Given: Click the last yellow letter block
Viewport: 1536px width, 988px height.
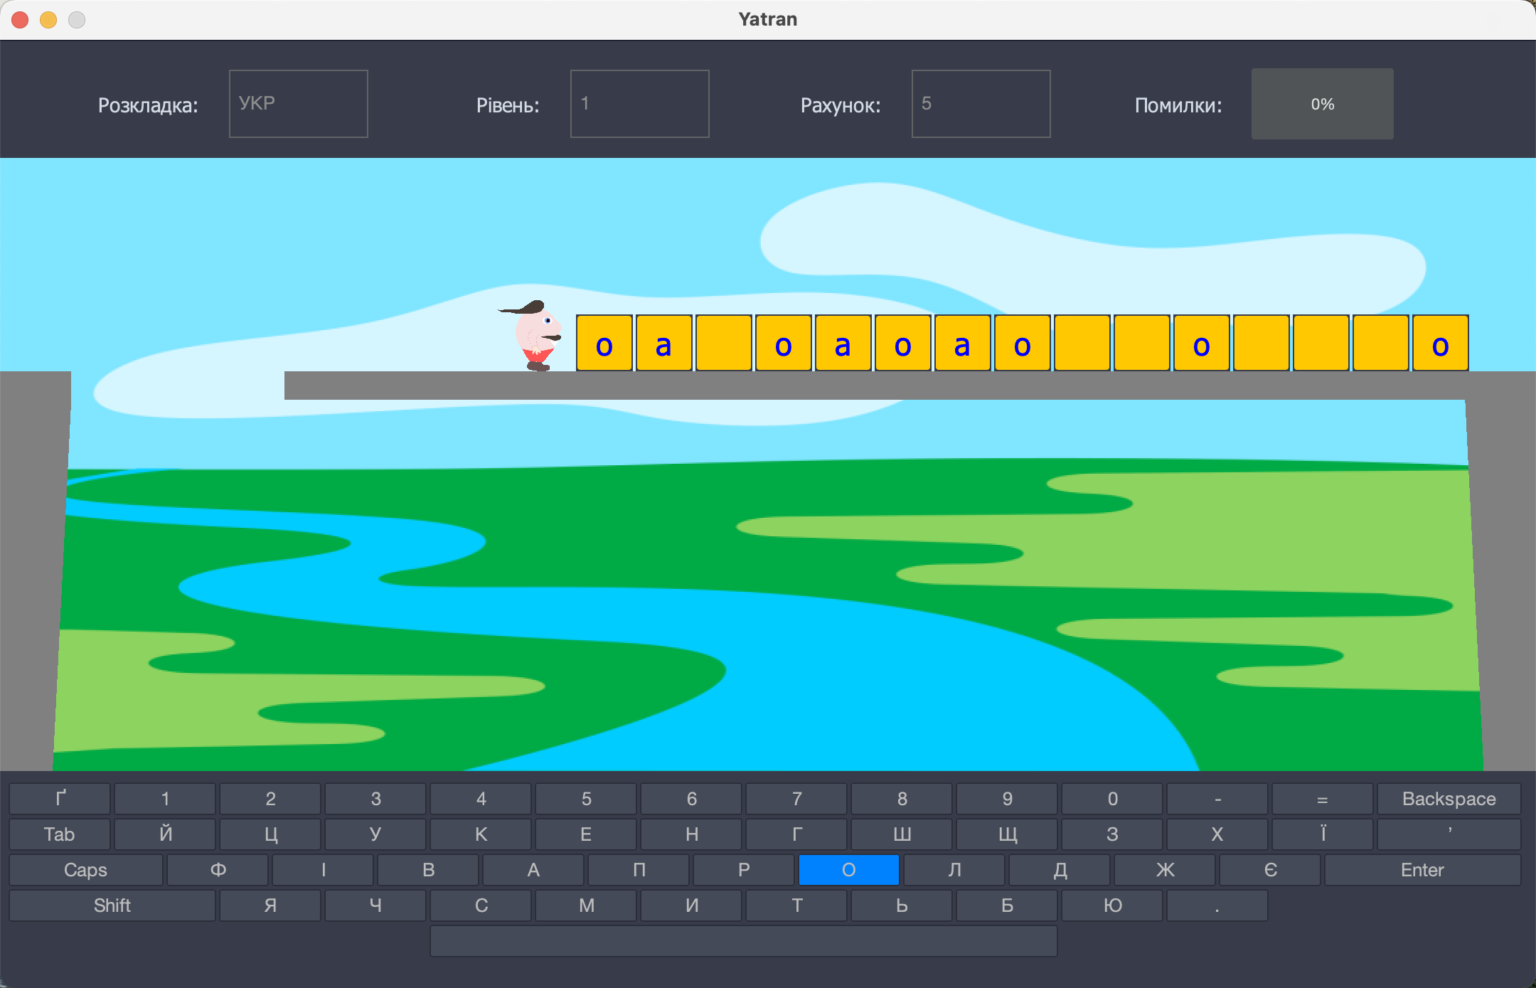Looking at the screenshot, I should pyautogui.click(x=1440, y=344).
